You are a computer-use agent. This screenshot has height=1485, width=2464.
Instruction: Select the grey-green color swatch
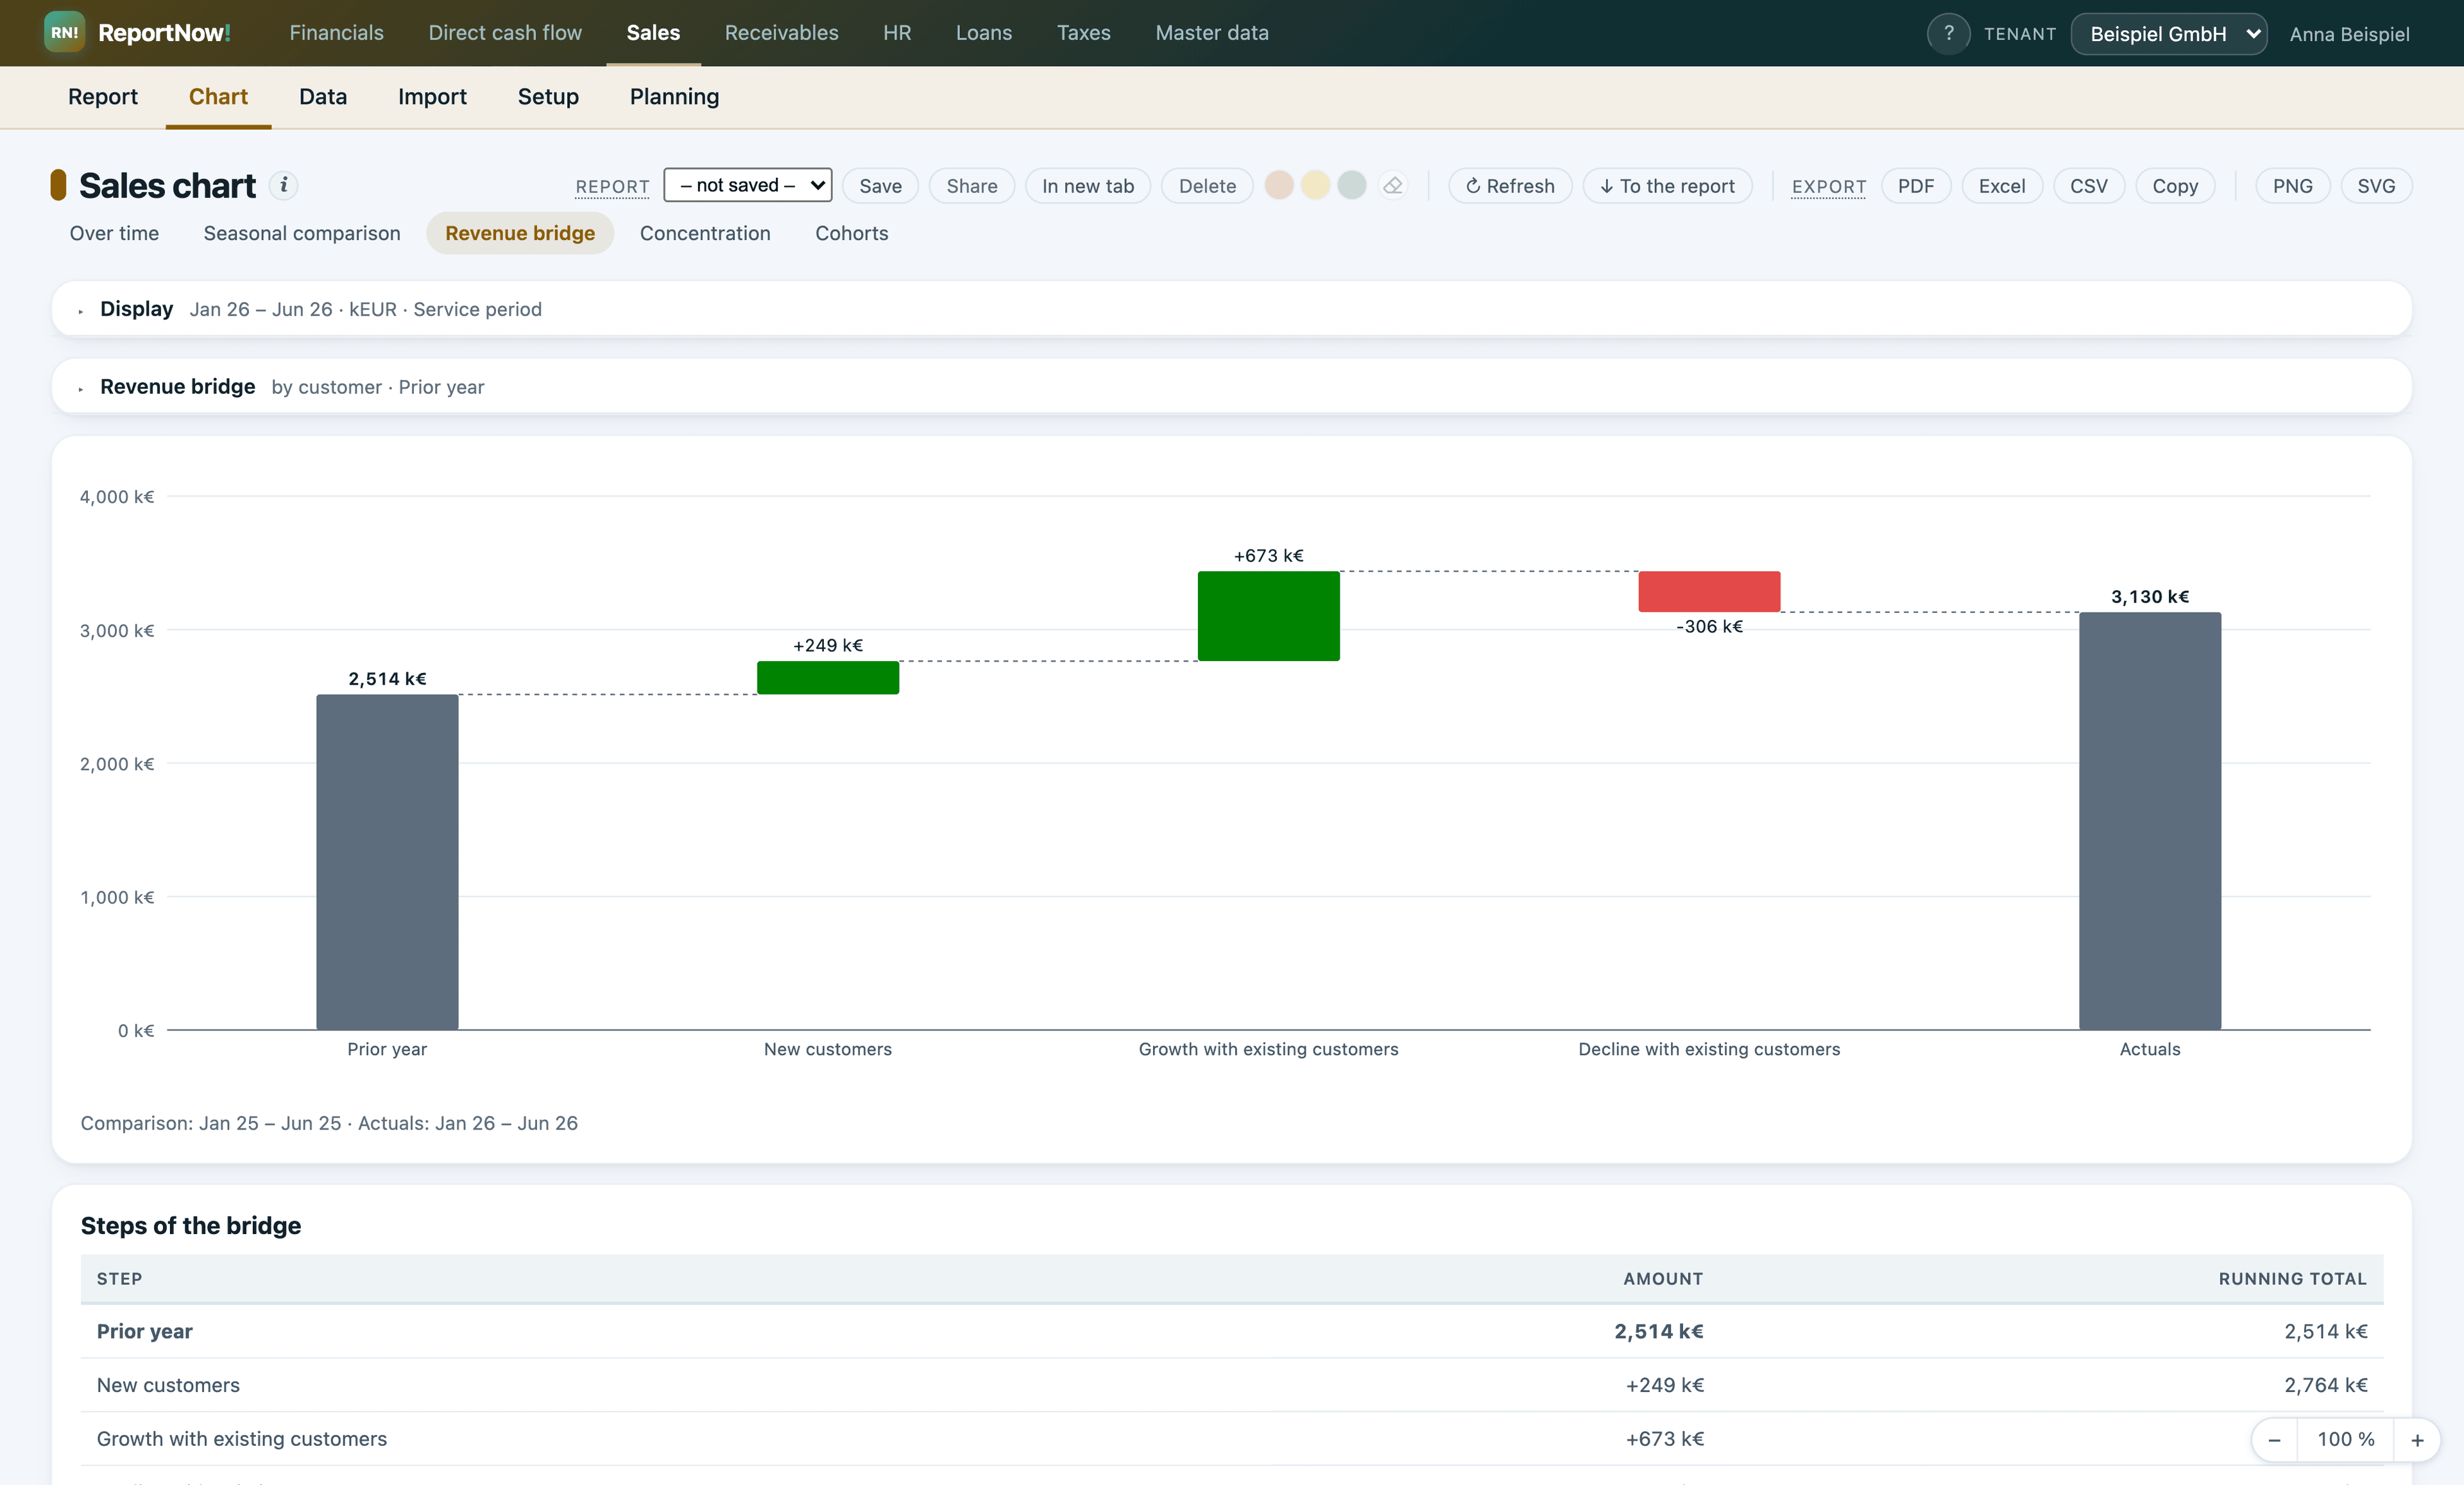[x=1352, y=185]
